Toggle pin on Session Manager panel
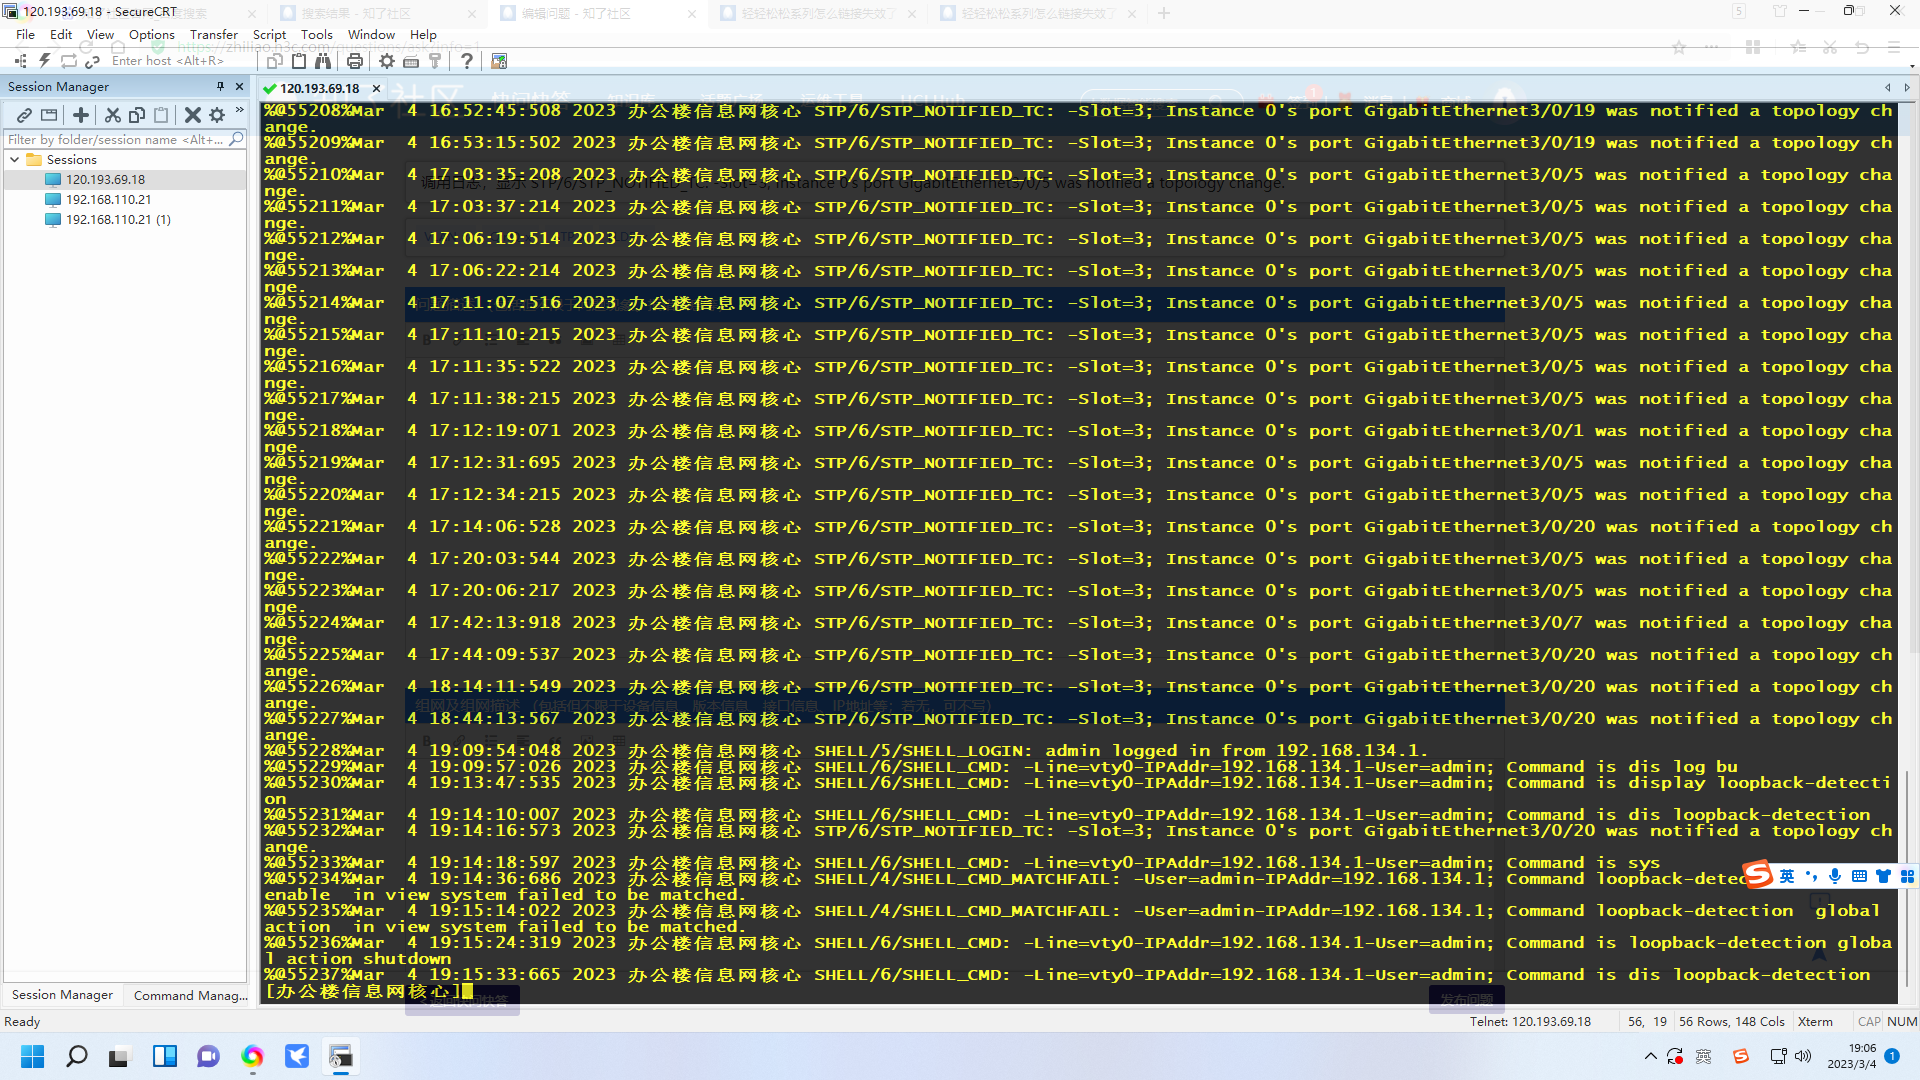The width and height of the screenshot is (1920, 1080). [220, 87]
